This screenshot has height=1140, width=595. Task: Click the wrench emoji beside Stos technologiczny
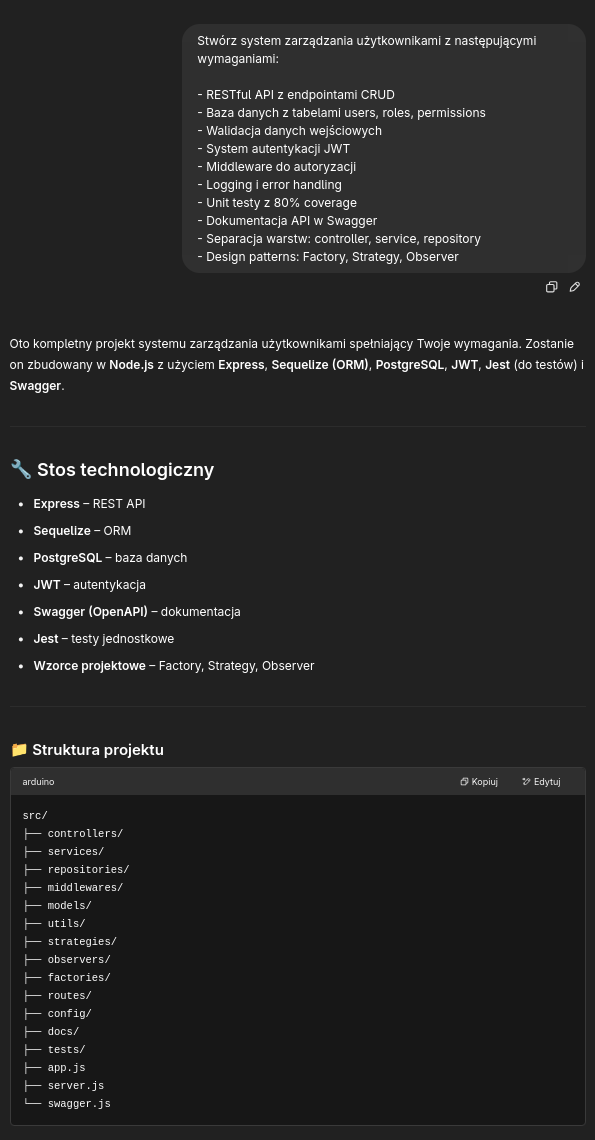(21, 470)
